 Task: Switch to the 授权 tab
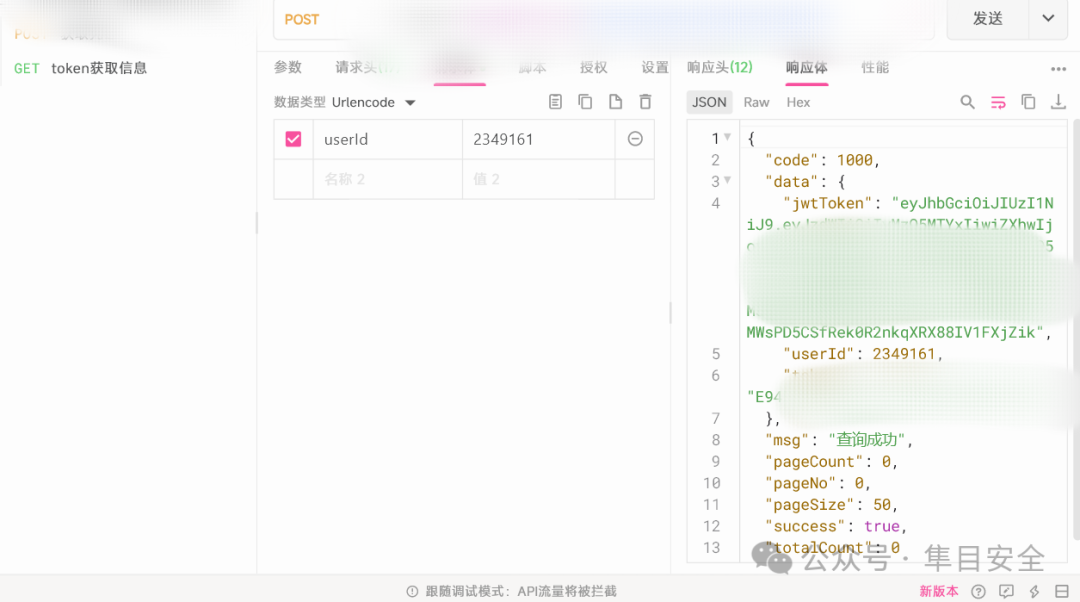[x=593, y=68]
